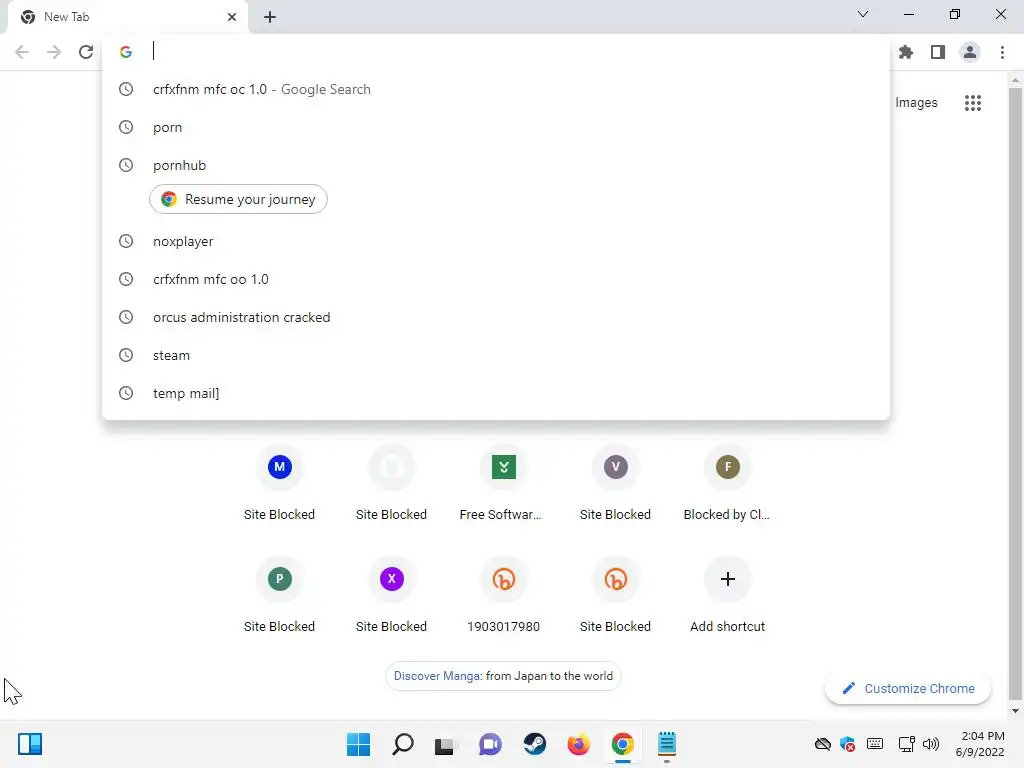Screen dimensions: 1024x768
Task: Select the New Tab tab
Action: pos(127,17)
